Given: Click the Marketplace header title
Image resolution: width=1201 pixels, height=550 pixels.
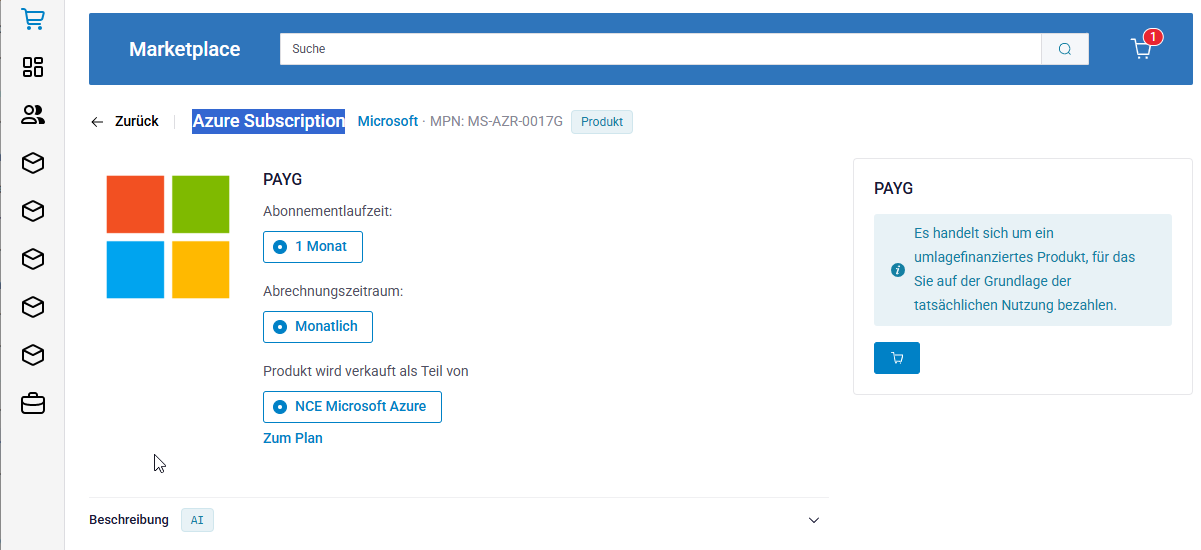Looking at the screenshot, I should click(x=185, y=49).
